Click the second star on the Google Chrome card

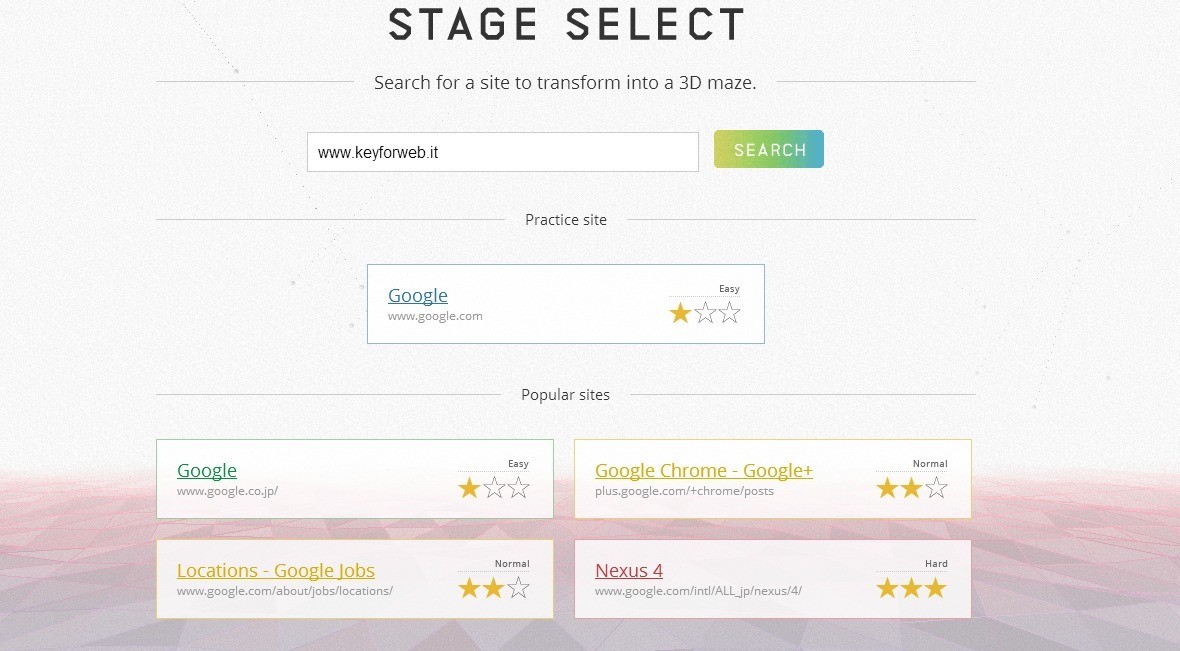pos(911,488)
